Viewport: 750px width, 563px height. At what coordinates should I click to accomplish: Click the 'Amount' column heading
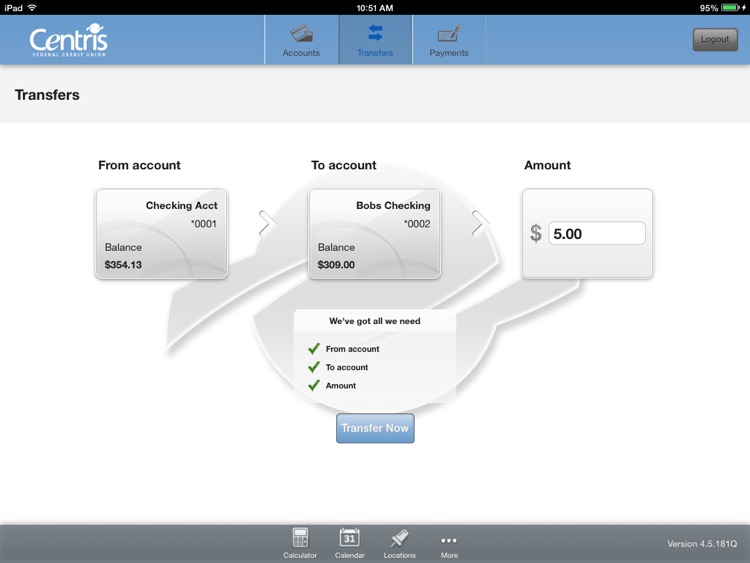(548, 165)
